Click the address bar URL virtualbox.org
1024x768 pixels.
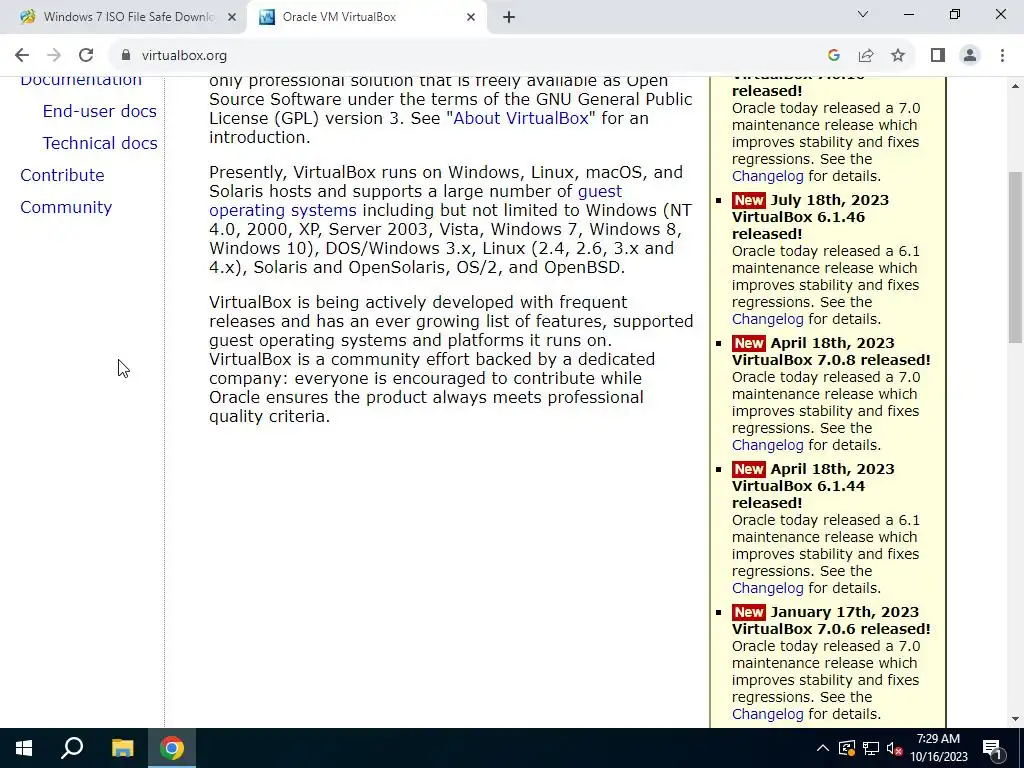click(184, 56)
